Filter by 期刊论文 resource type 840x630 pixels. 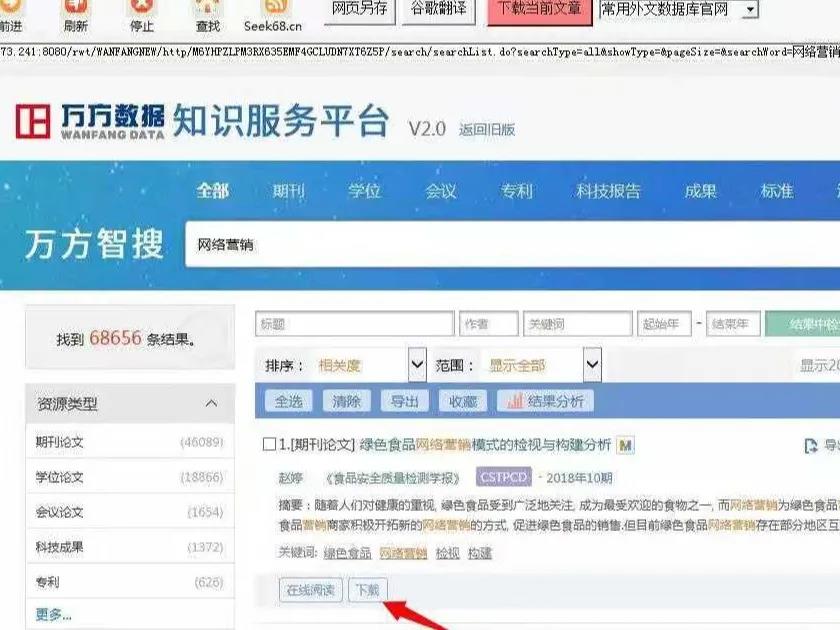pyautogui.click(x=130, y=442)
